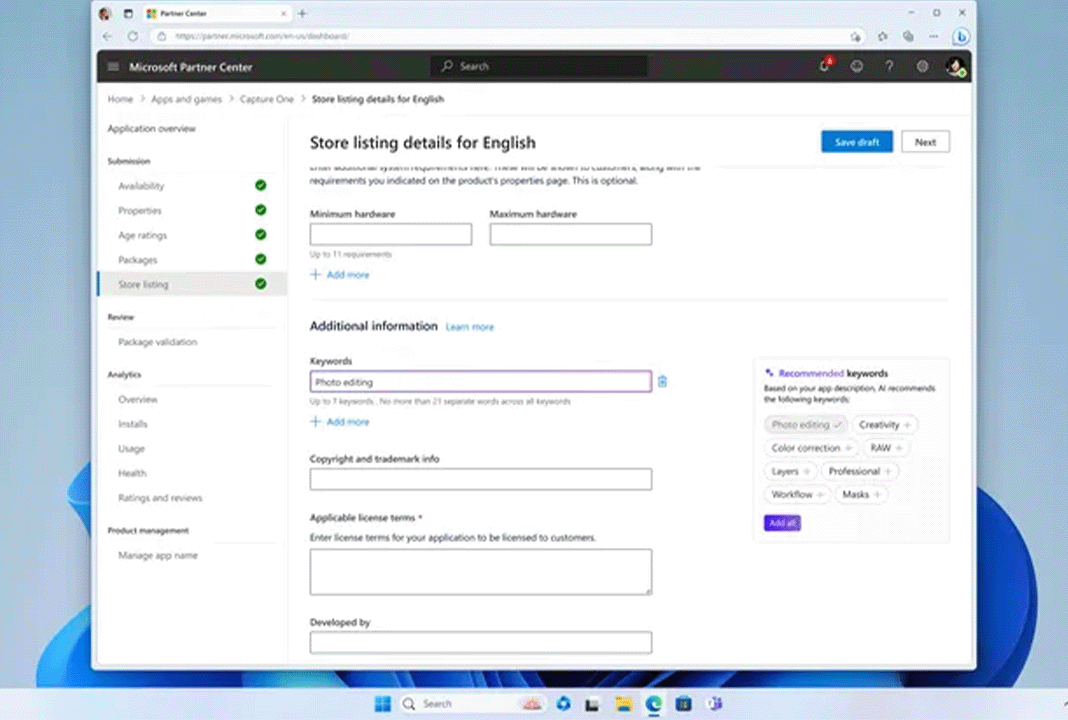1068x720 pixels.
Task: Delete the Photo editing keyword with the trash icon
Action: pos(662,381)
